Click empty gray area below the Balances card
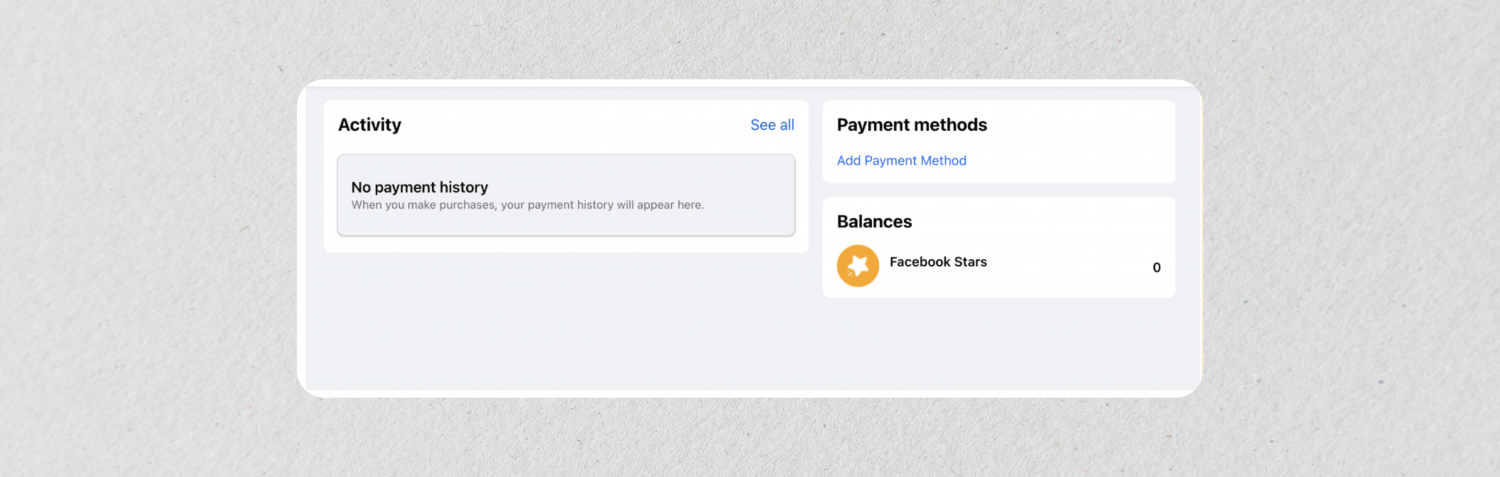1500x477 pixels. [998, 345]
